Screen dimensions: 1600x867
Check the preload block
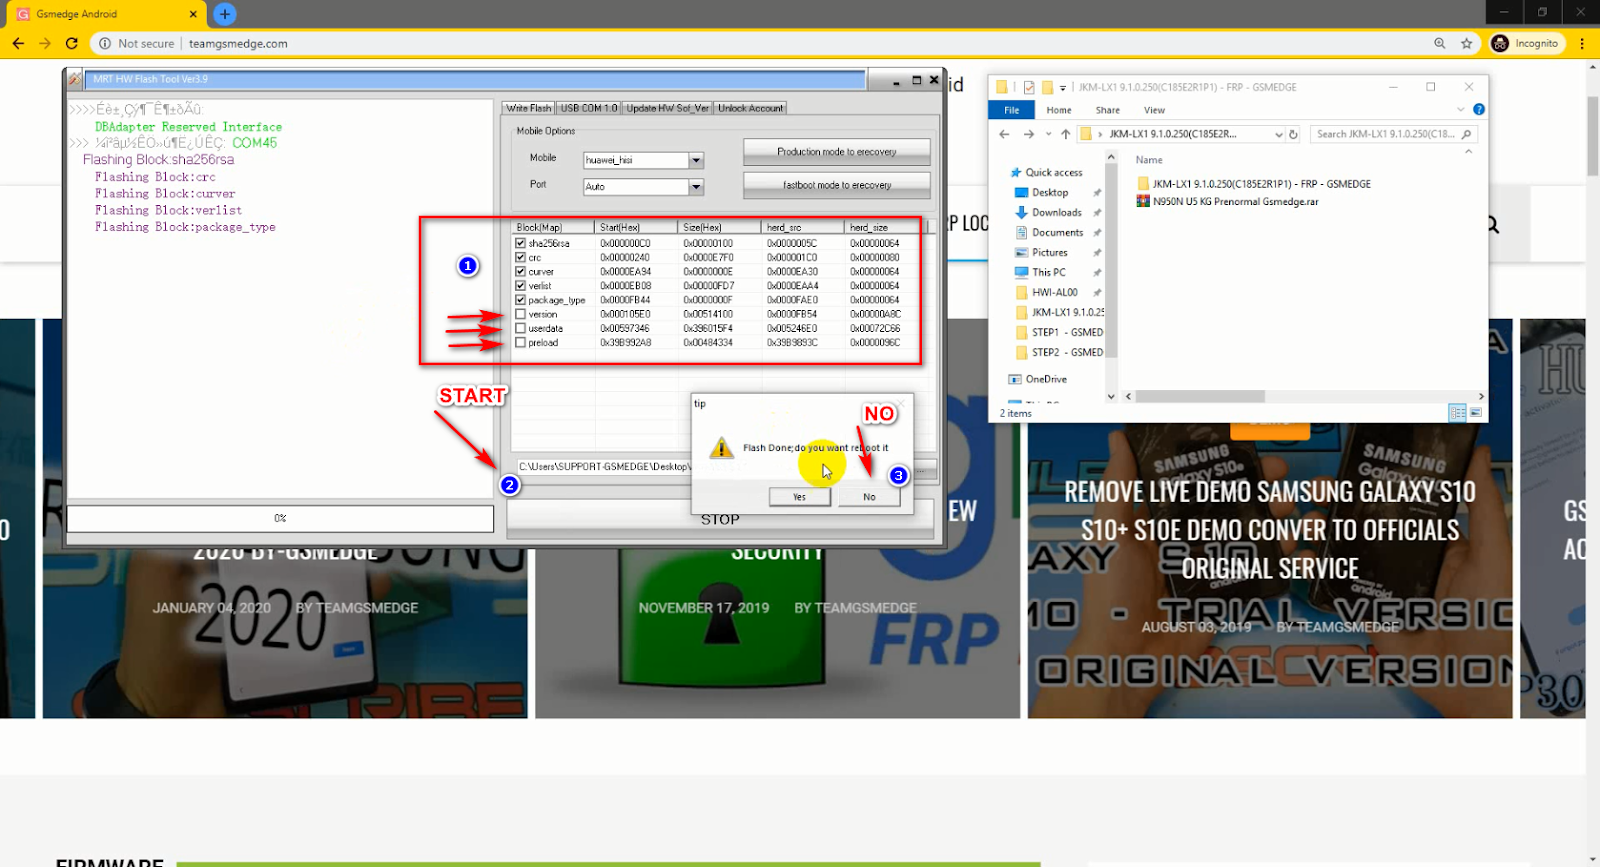tap(520, 342)
